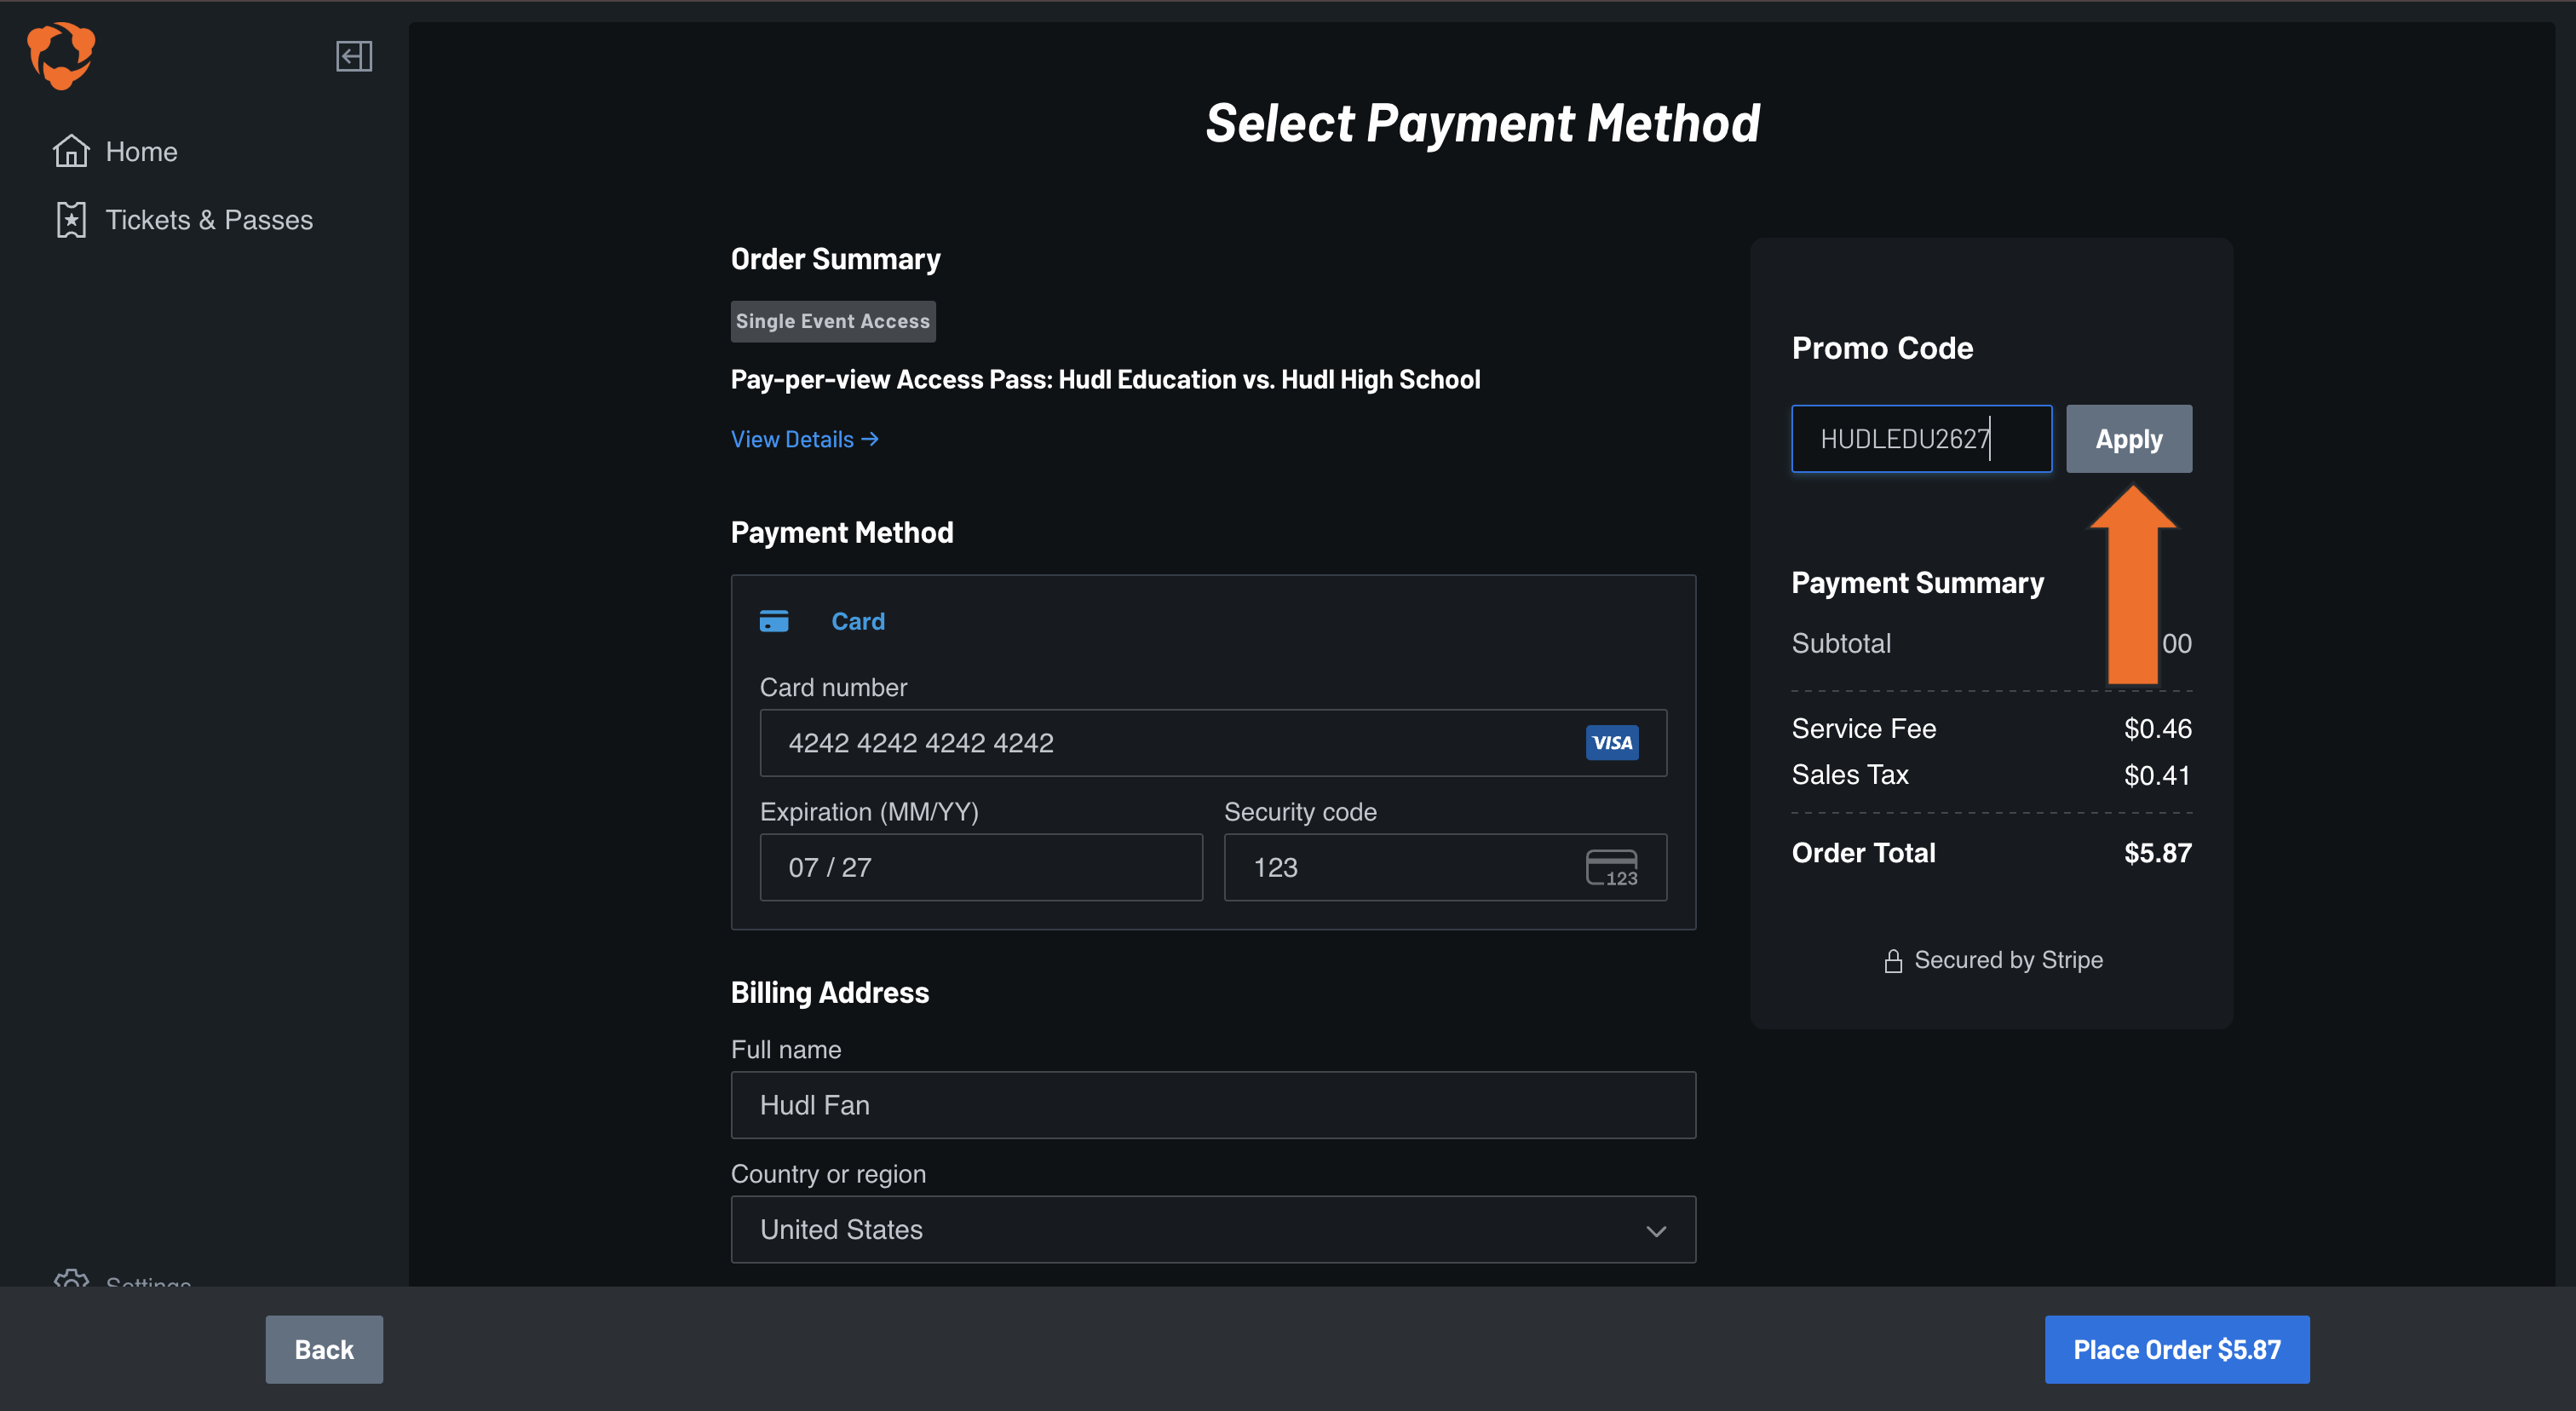Click the Sales Tax $0.41 value
This screenshot has width=2576, height=1411.
(x=2158, y=775)
